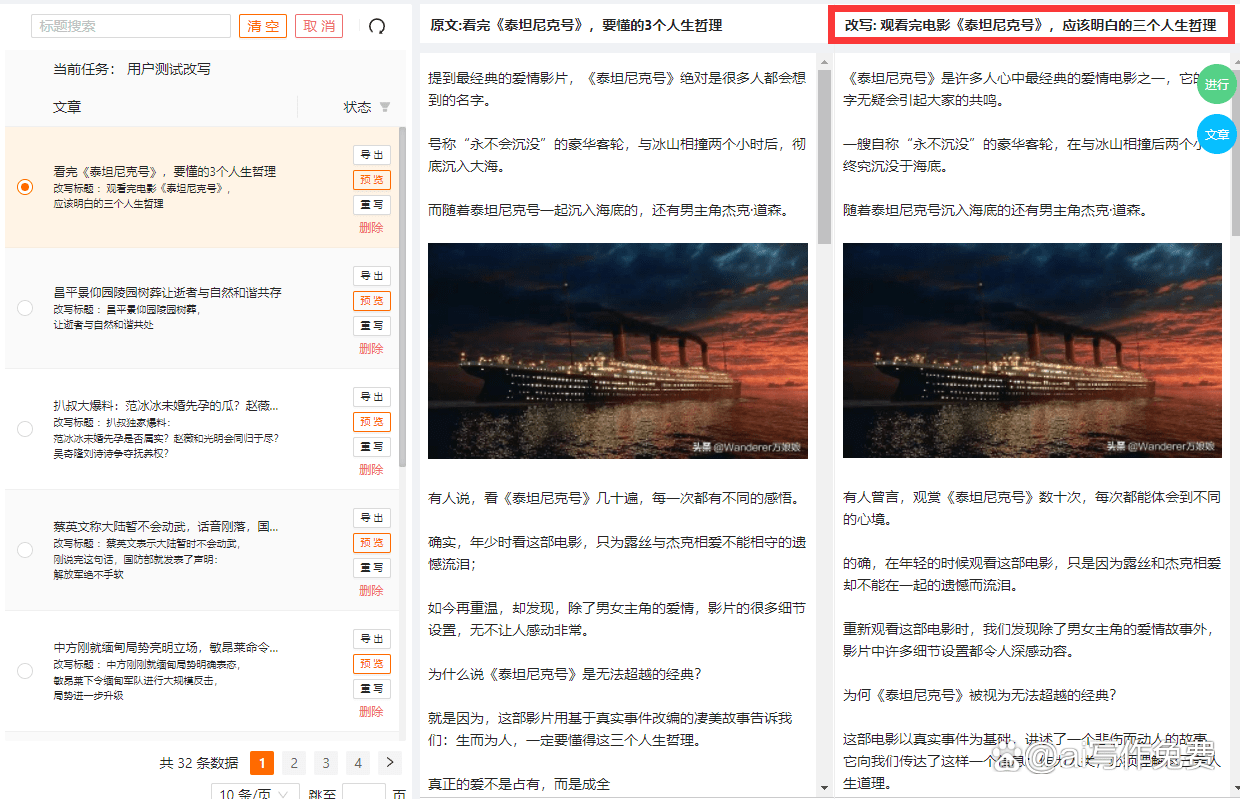The height and width of the screenshot is (799, 1240).
Task: Export the 泰坦尼克号 article via 导出
Action: (371, 154)
